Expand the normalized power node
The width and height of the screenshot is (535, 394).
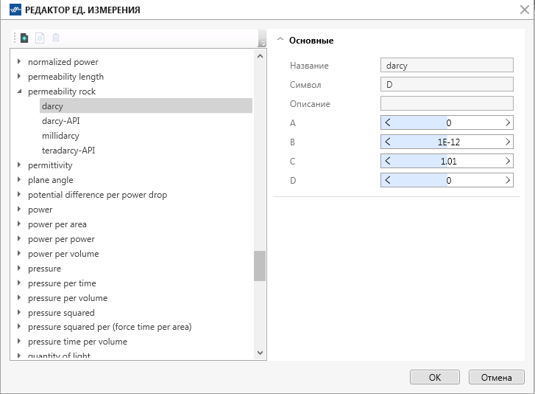pos(19,61)
